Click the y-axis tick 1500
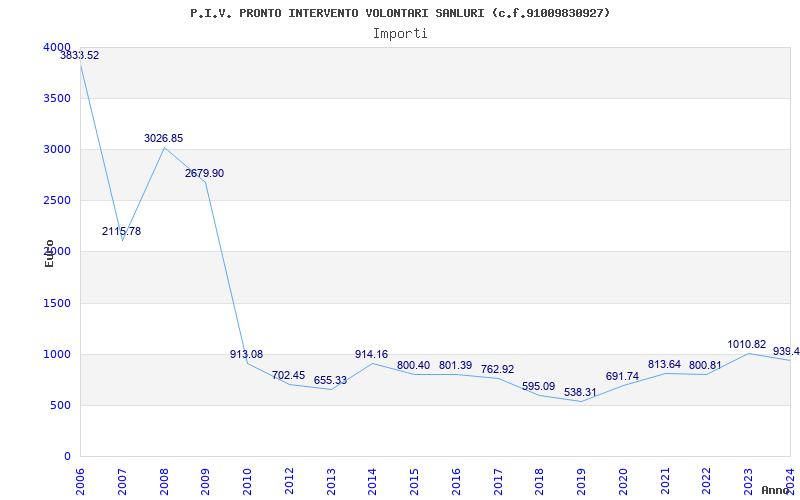 pos(55,304)
